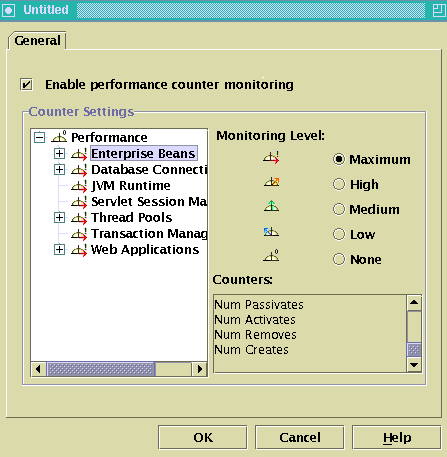The width and height of the screenshot is (447, 457).
Task: Expand the Enterprise Beans tree node
Action: (59, 154)
